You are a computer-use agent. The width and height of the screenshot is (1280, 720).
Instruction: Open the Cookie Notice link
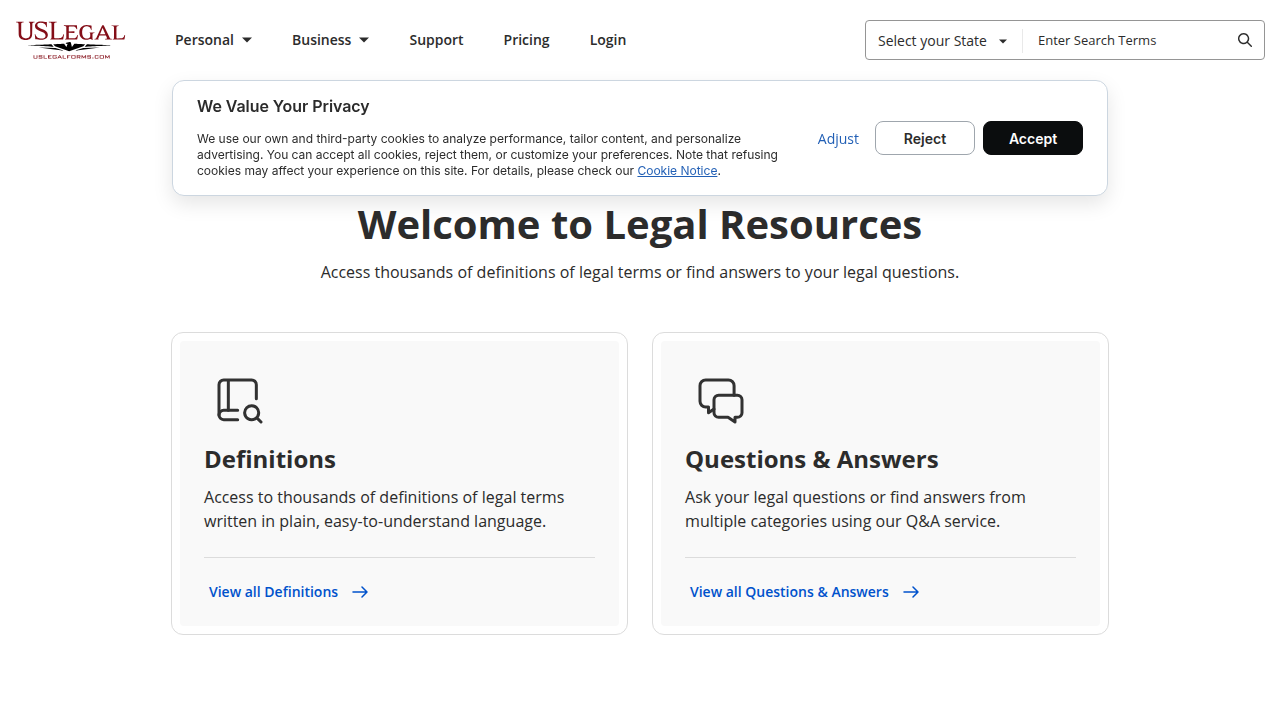tap(677, 171)
